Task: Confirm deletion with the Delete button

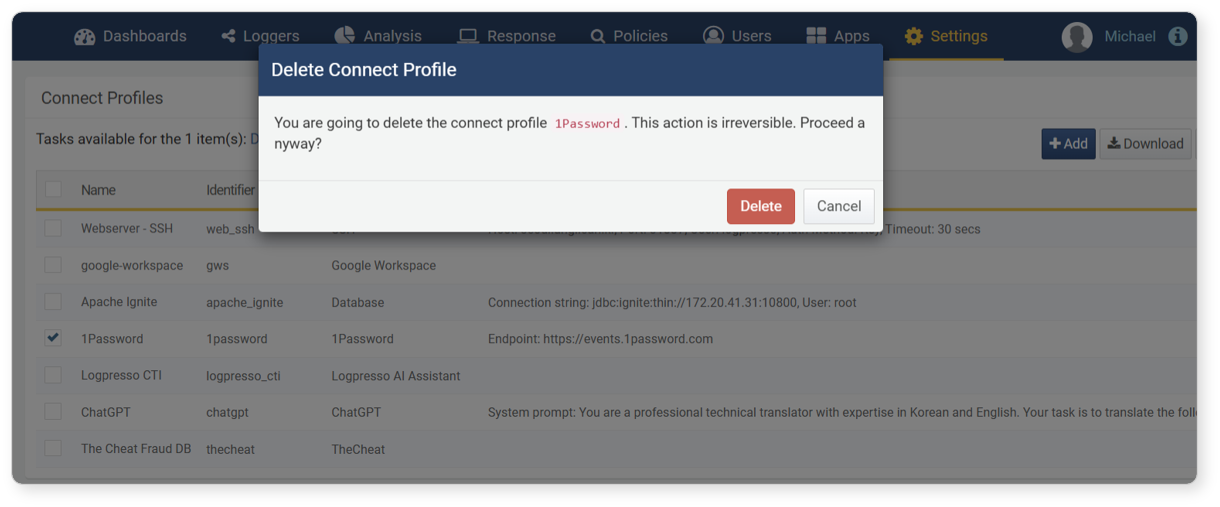Action: pos(761,206)
